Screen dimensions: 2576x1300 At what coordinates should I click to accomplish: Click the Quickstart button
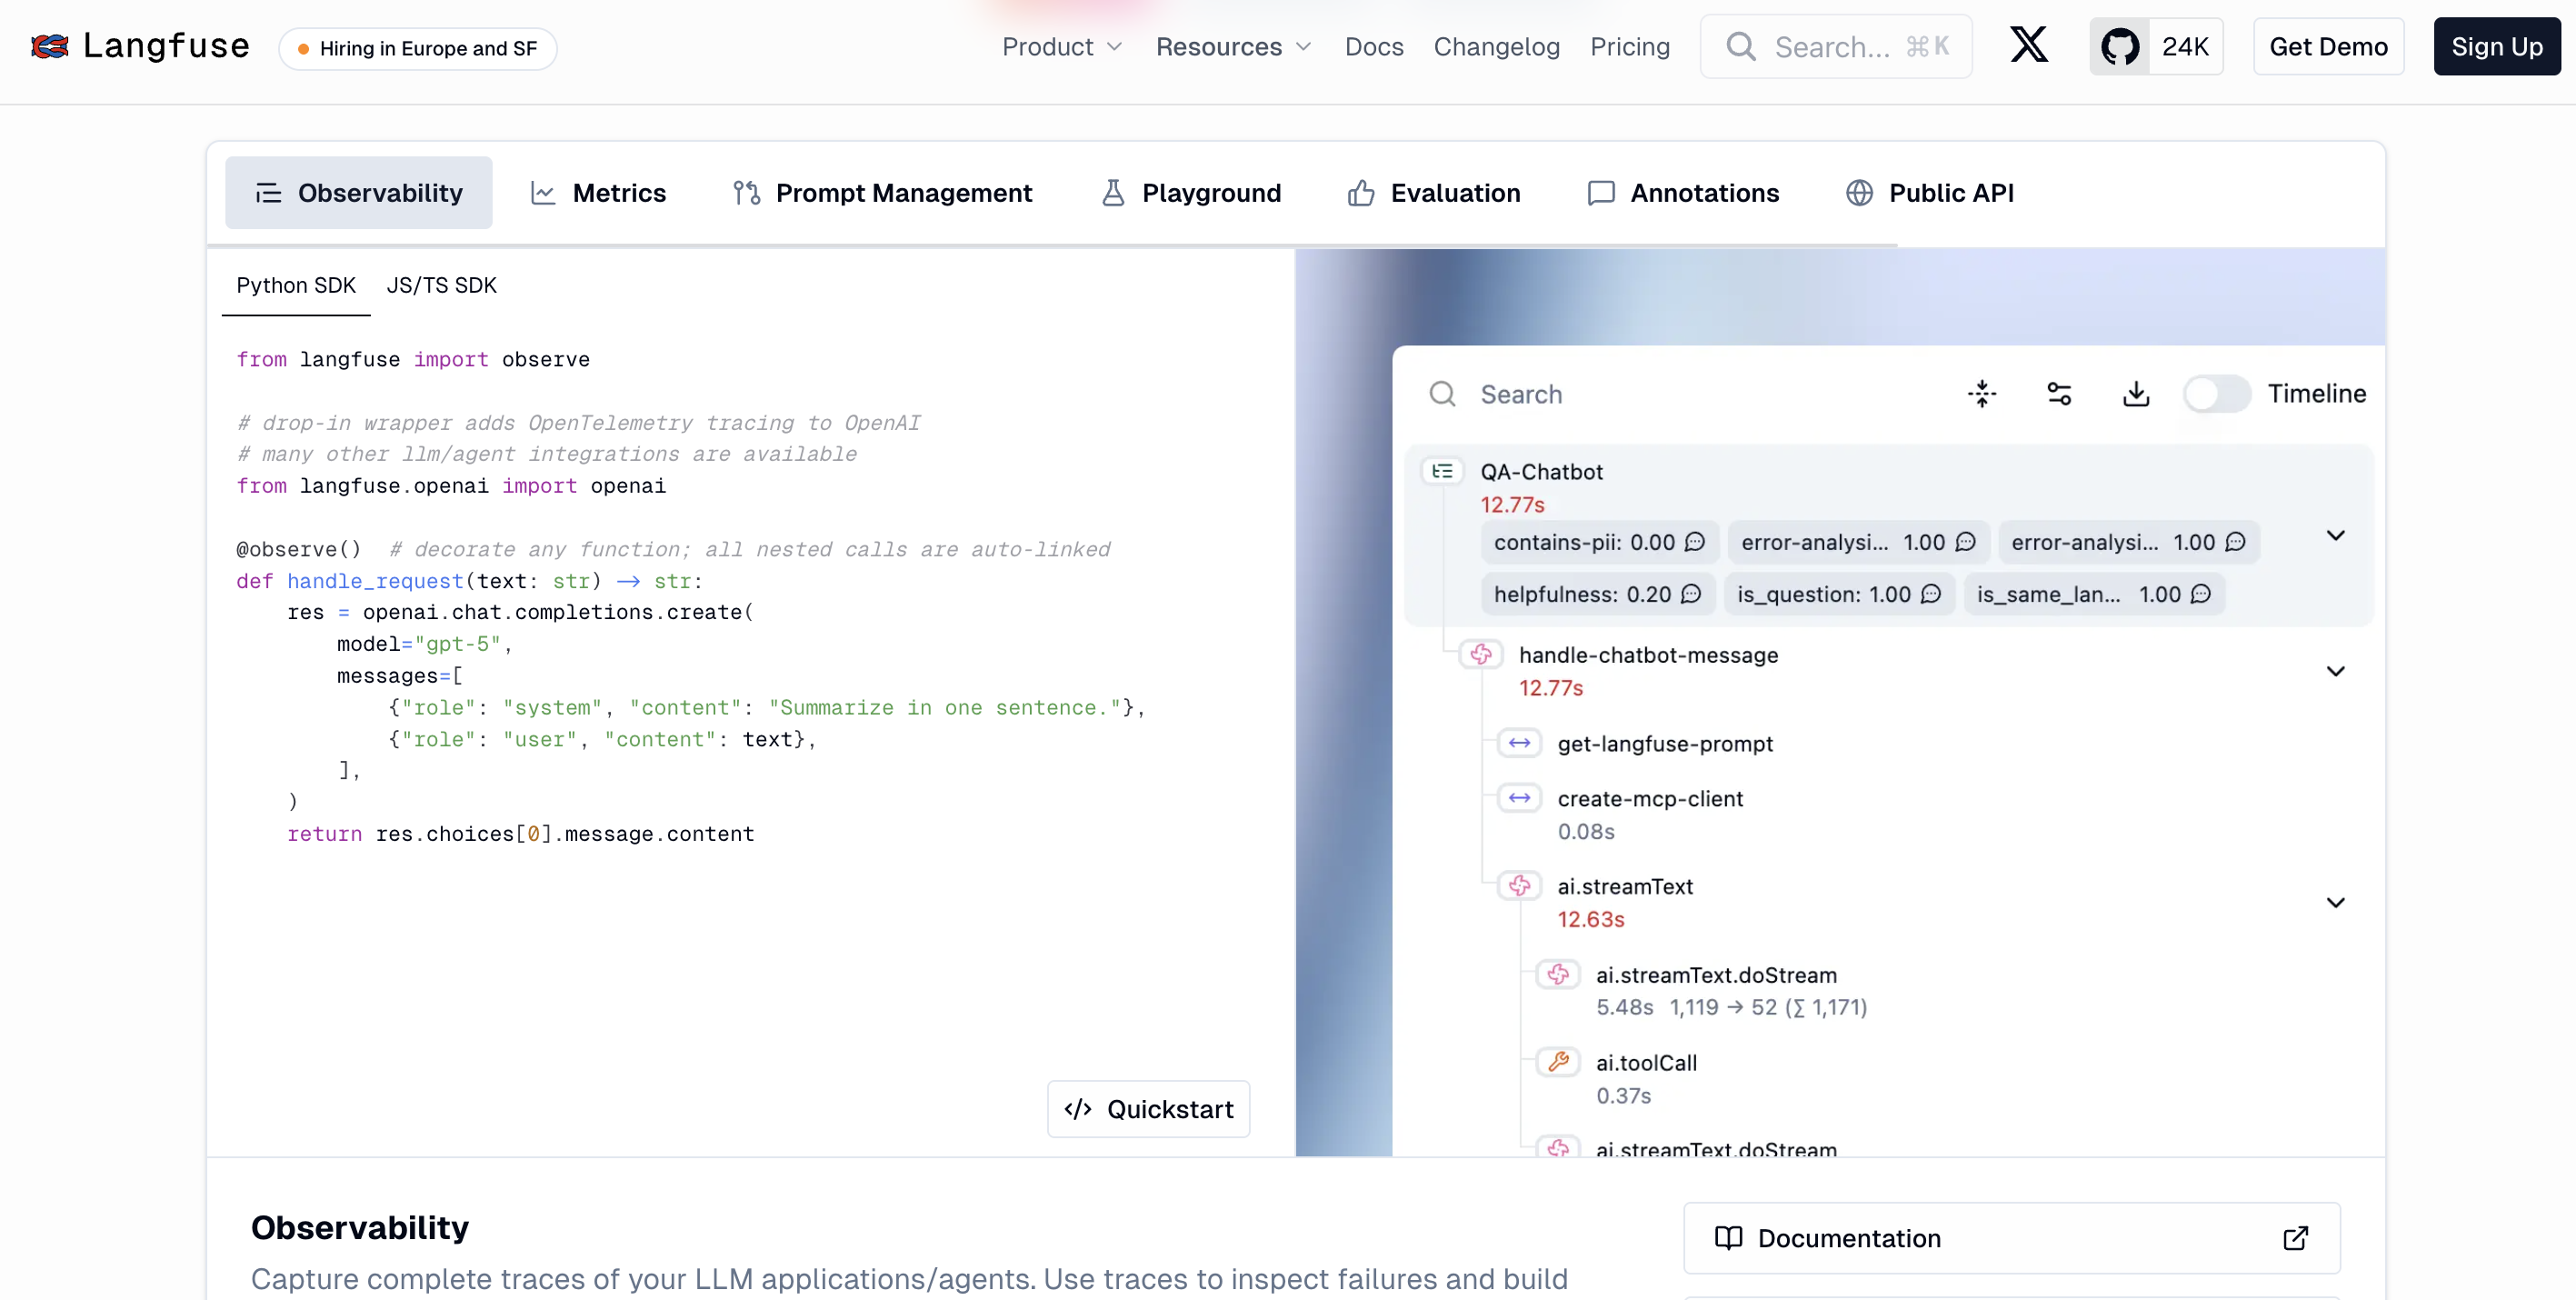point(1148,1109)
